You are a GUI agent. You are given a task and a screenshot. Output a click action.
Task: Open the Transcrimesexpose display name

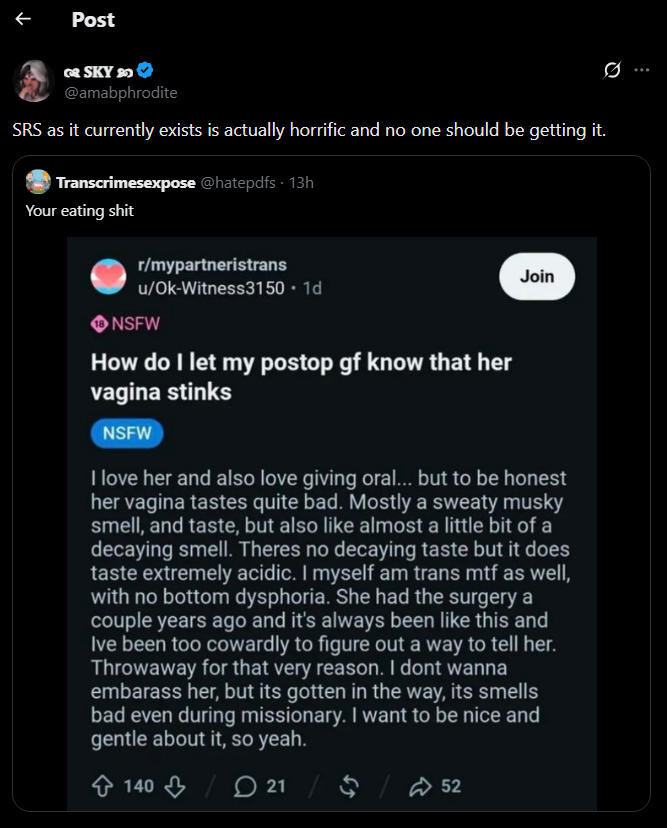pyautogui.click(x=126, y=183)
